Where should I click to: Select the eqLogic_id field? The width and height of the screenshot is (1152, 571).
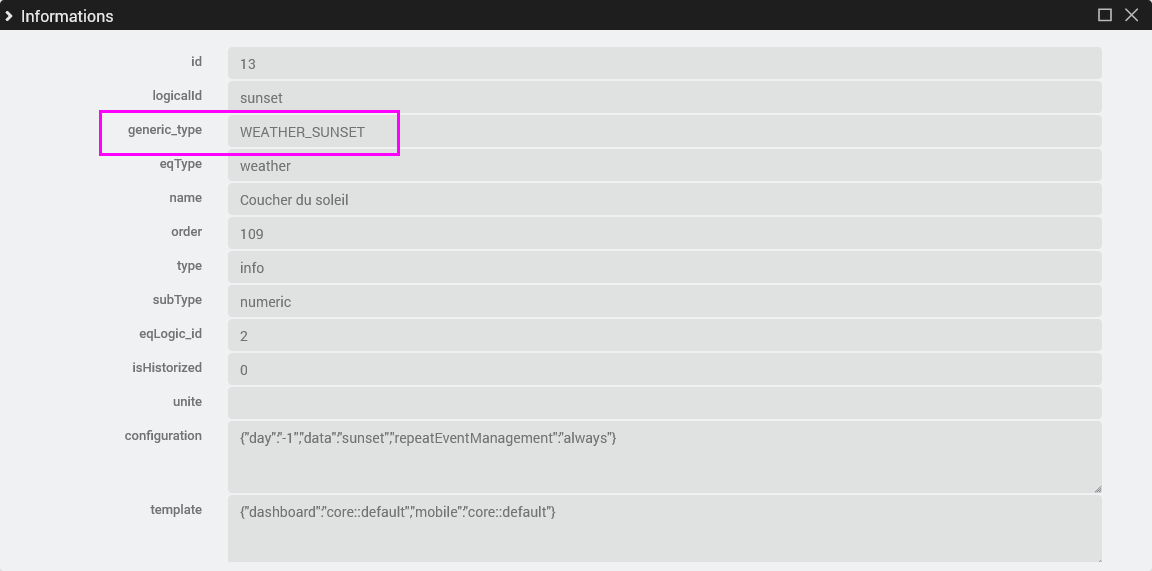pos(664,335)
